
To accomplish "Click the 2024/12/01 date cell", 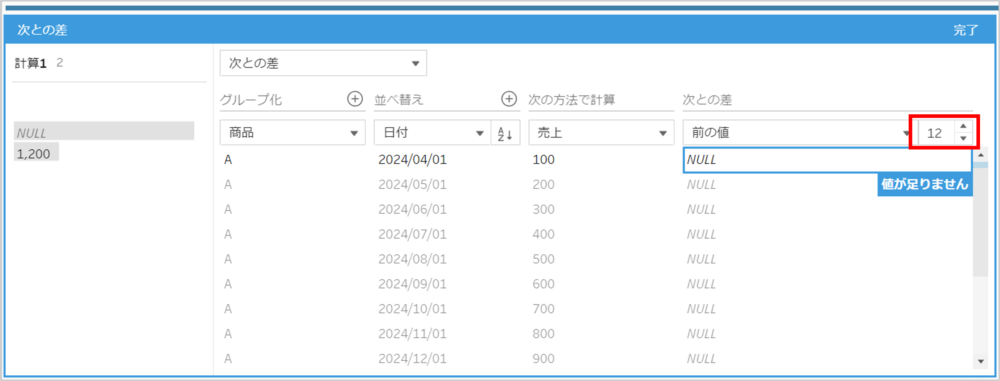I will tap(413, 359).
